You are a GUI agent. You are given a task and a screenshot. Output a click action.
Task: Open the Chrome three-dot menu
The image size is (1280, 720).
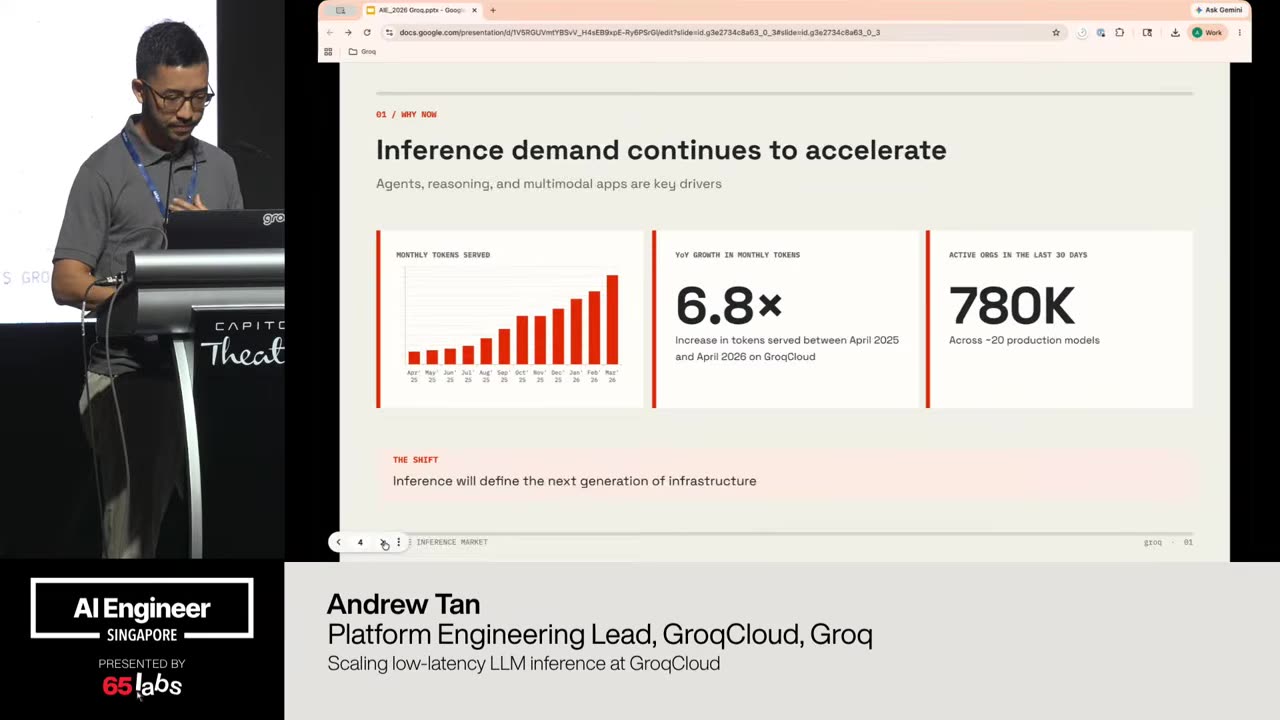click(x=1239, y=32)
